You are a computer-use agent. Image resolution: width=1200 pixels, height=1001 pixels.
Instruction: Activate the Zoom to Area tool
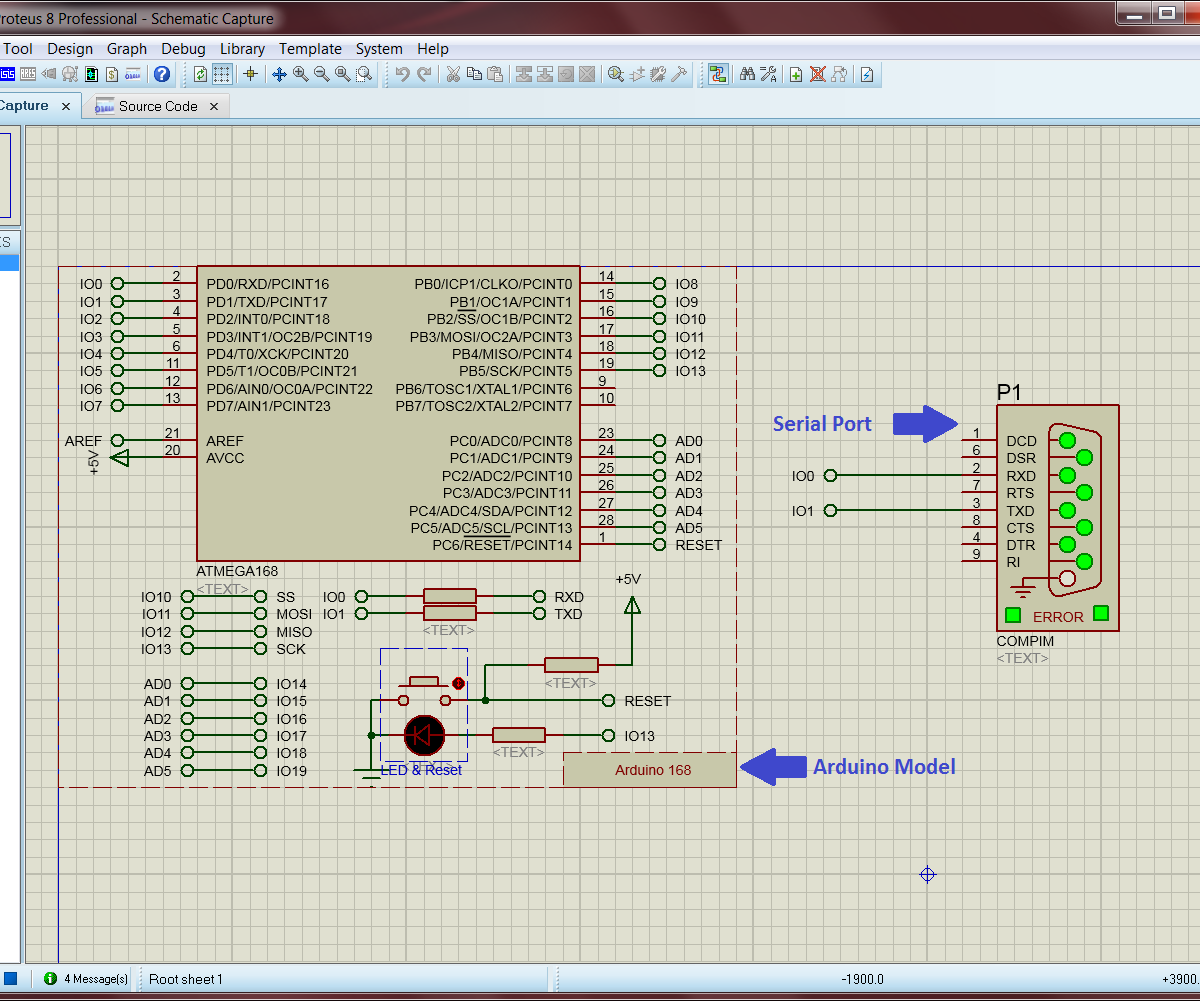pyautogui.click(x=365, y=73)
